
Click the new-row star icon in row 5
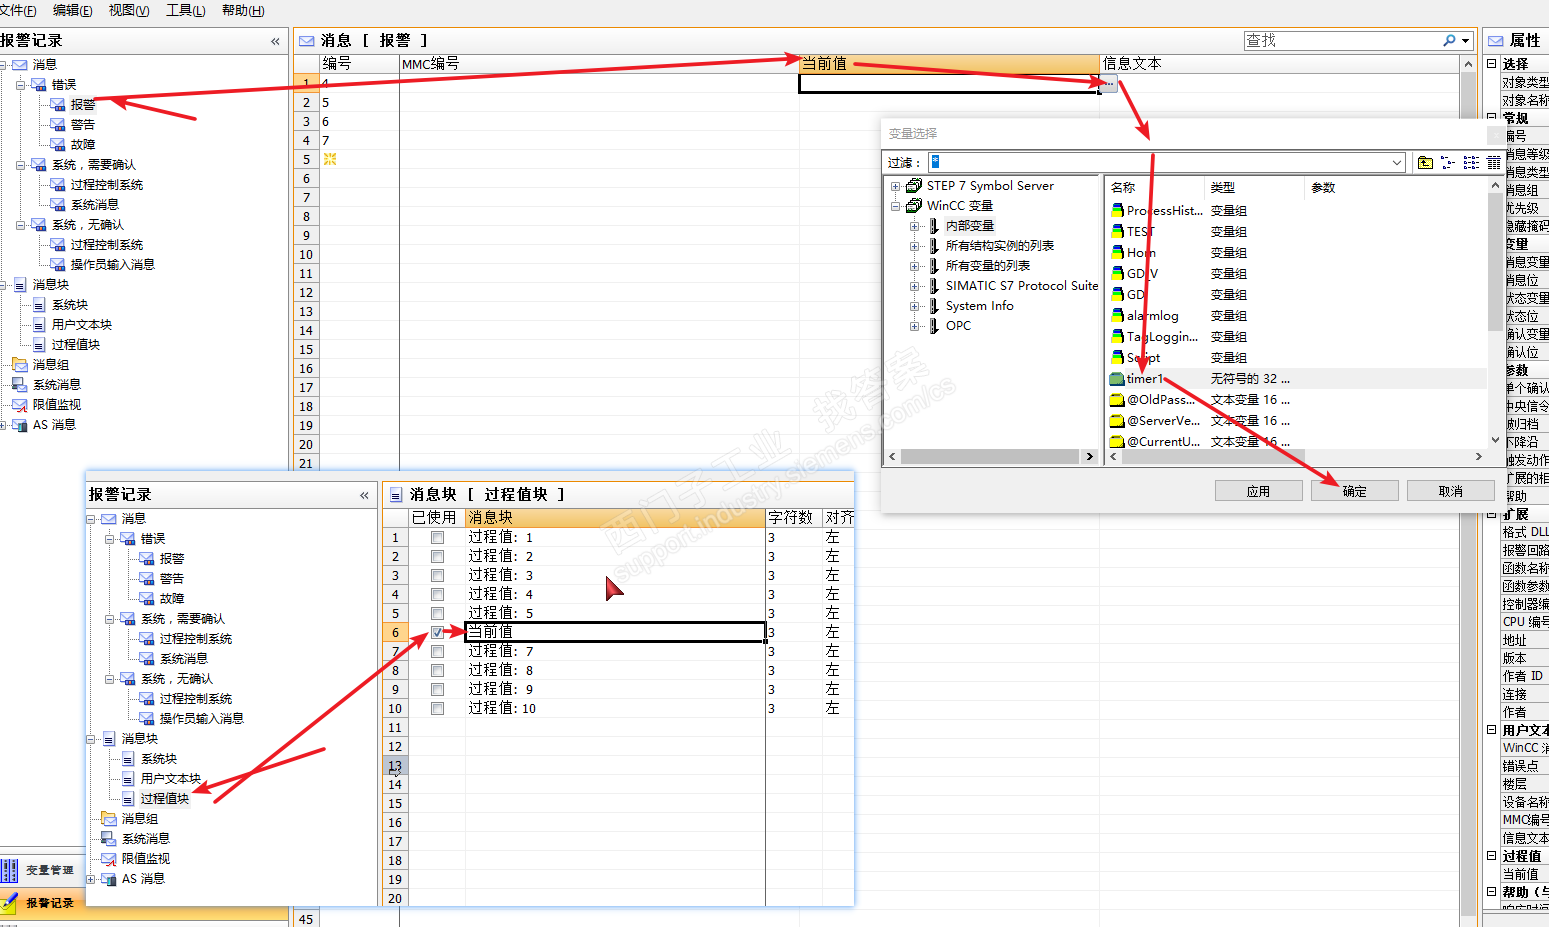click(x=330, y=159)
